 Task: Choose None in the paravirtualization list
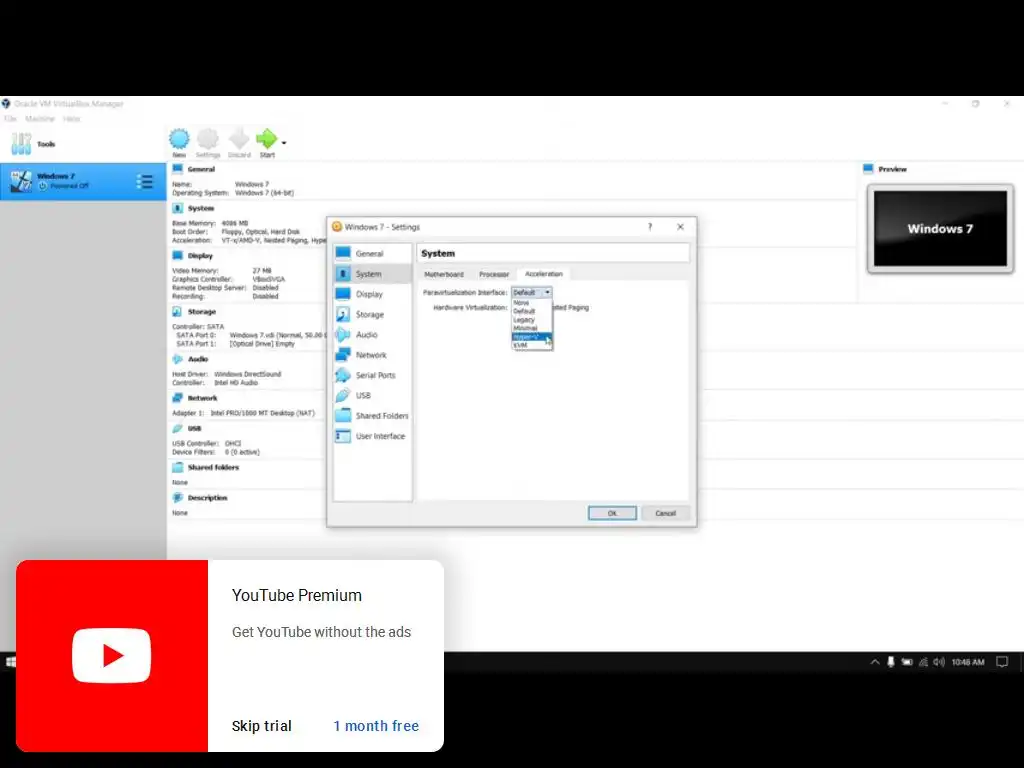pyautogui.click(x=532, y=302)
